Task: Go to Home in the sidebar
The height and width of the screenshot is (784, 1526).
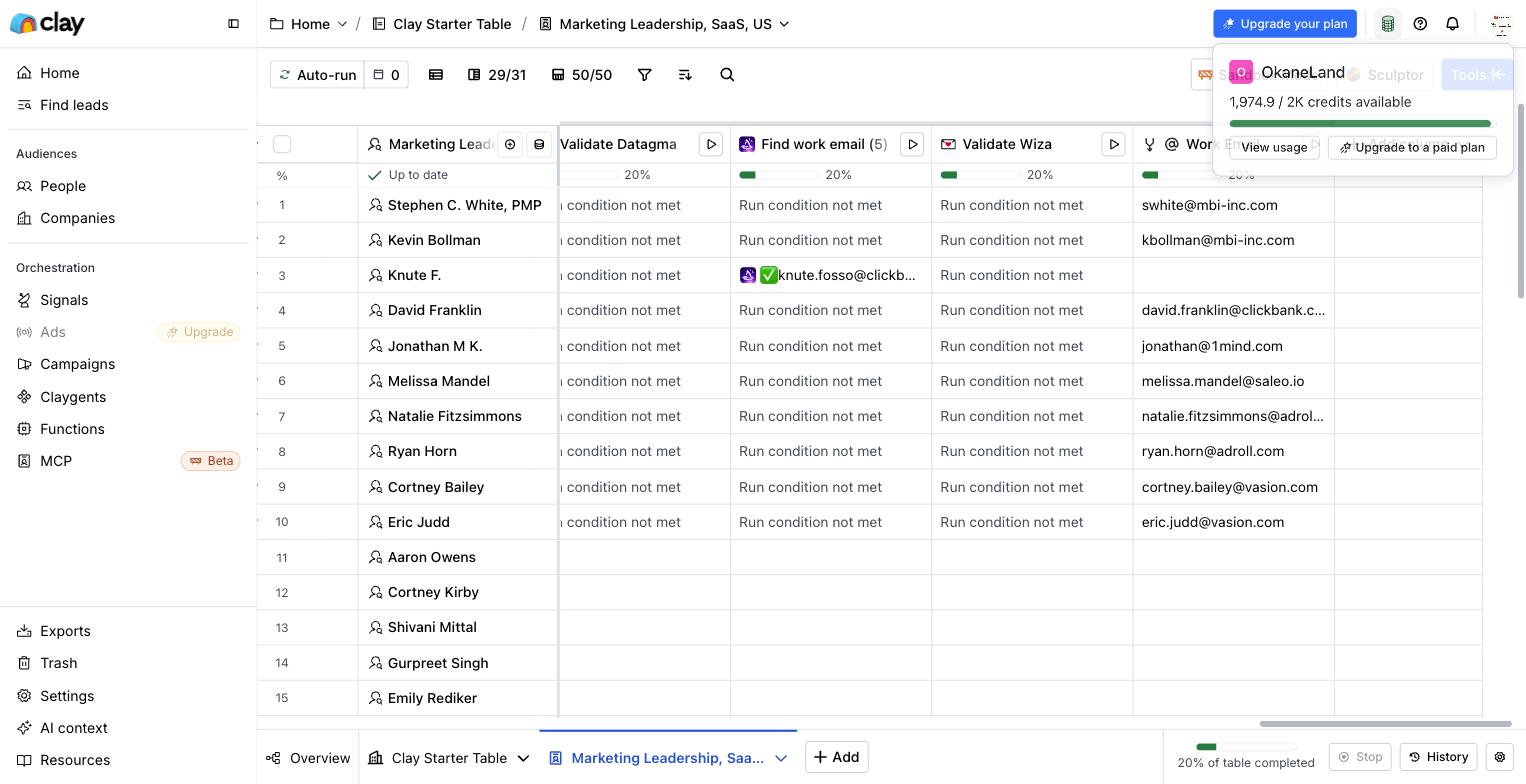Action: pos(128,73)
